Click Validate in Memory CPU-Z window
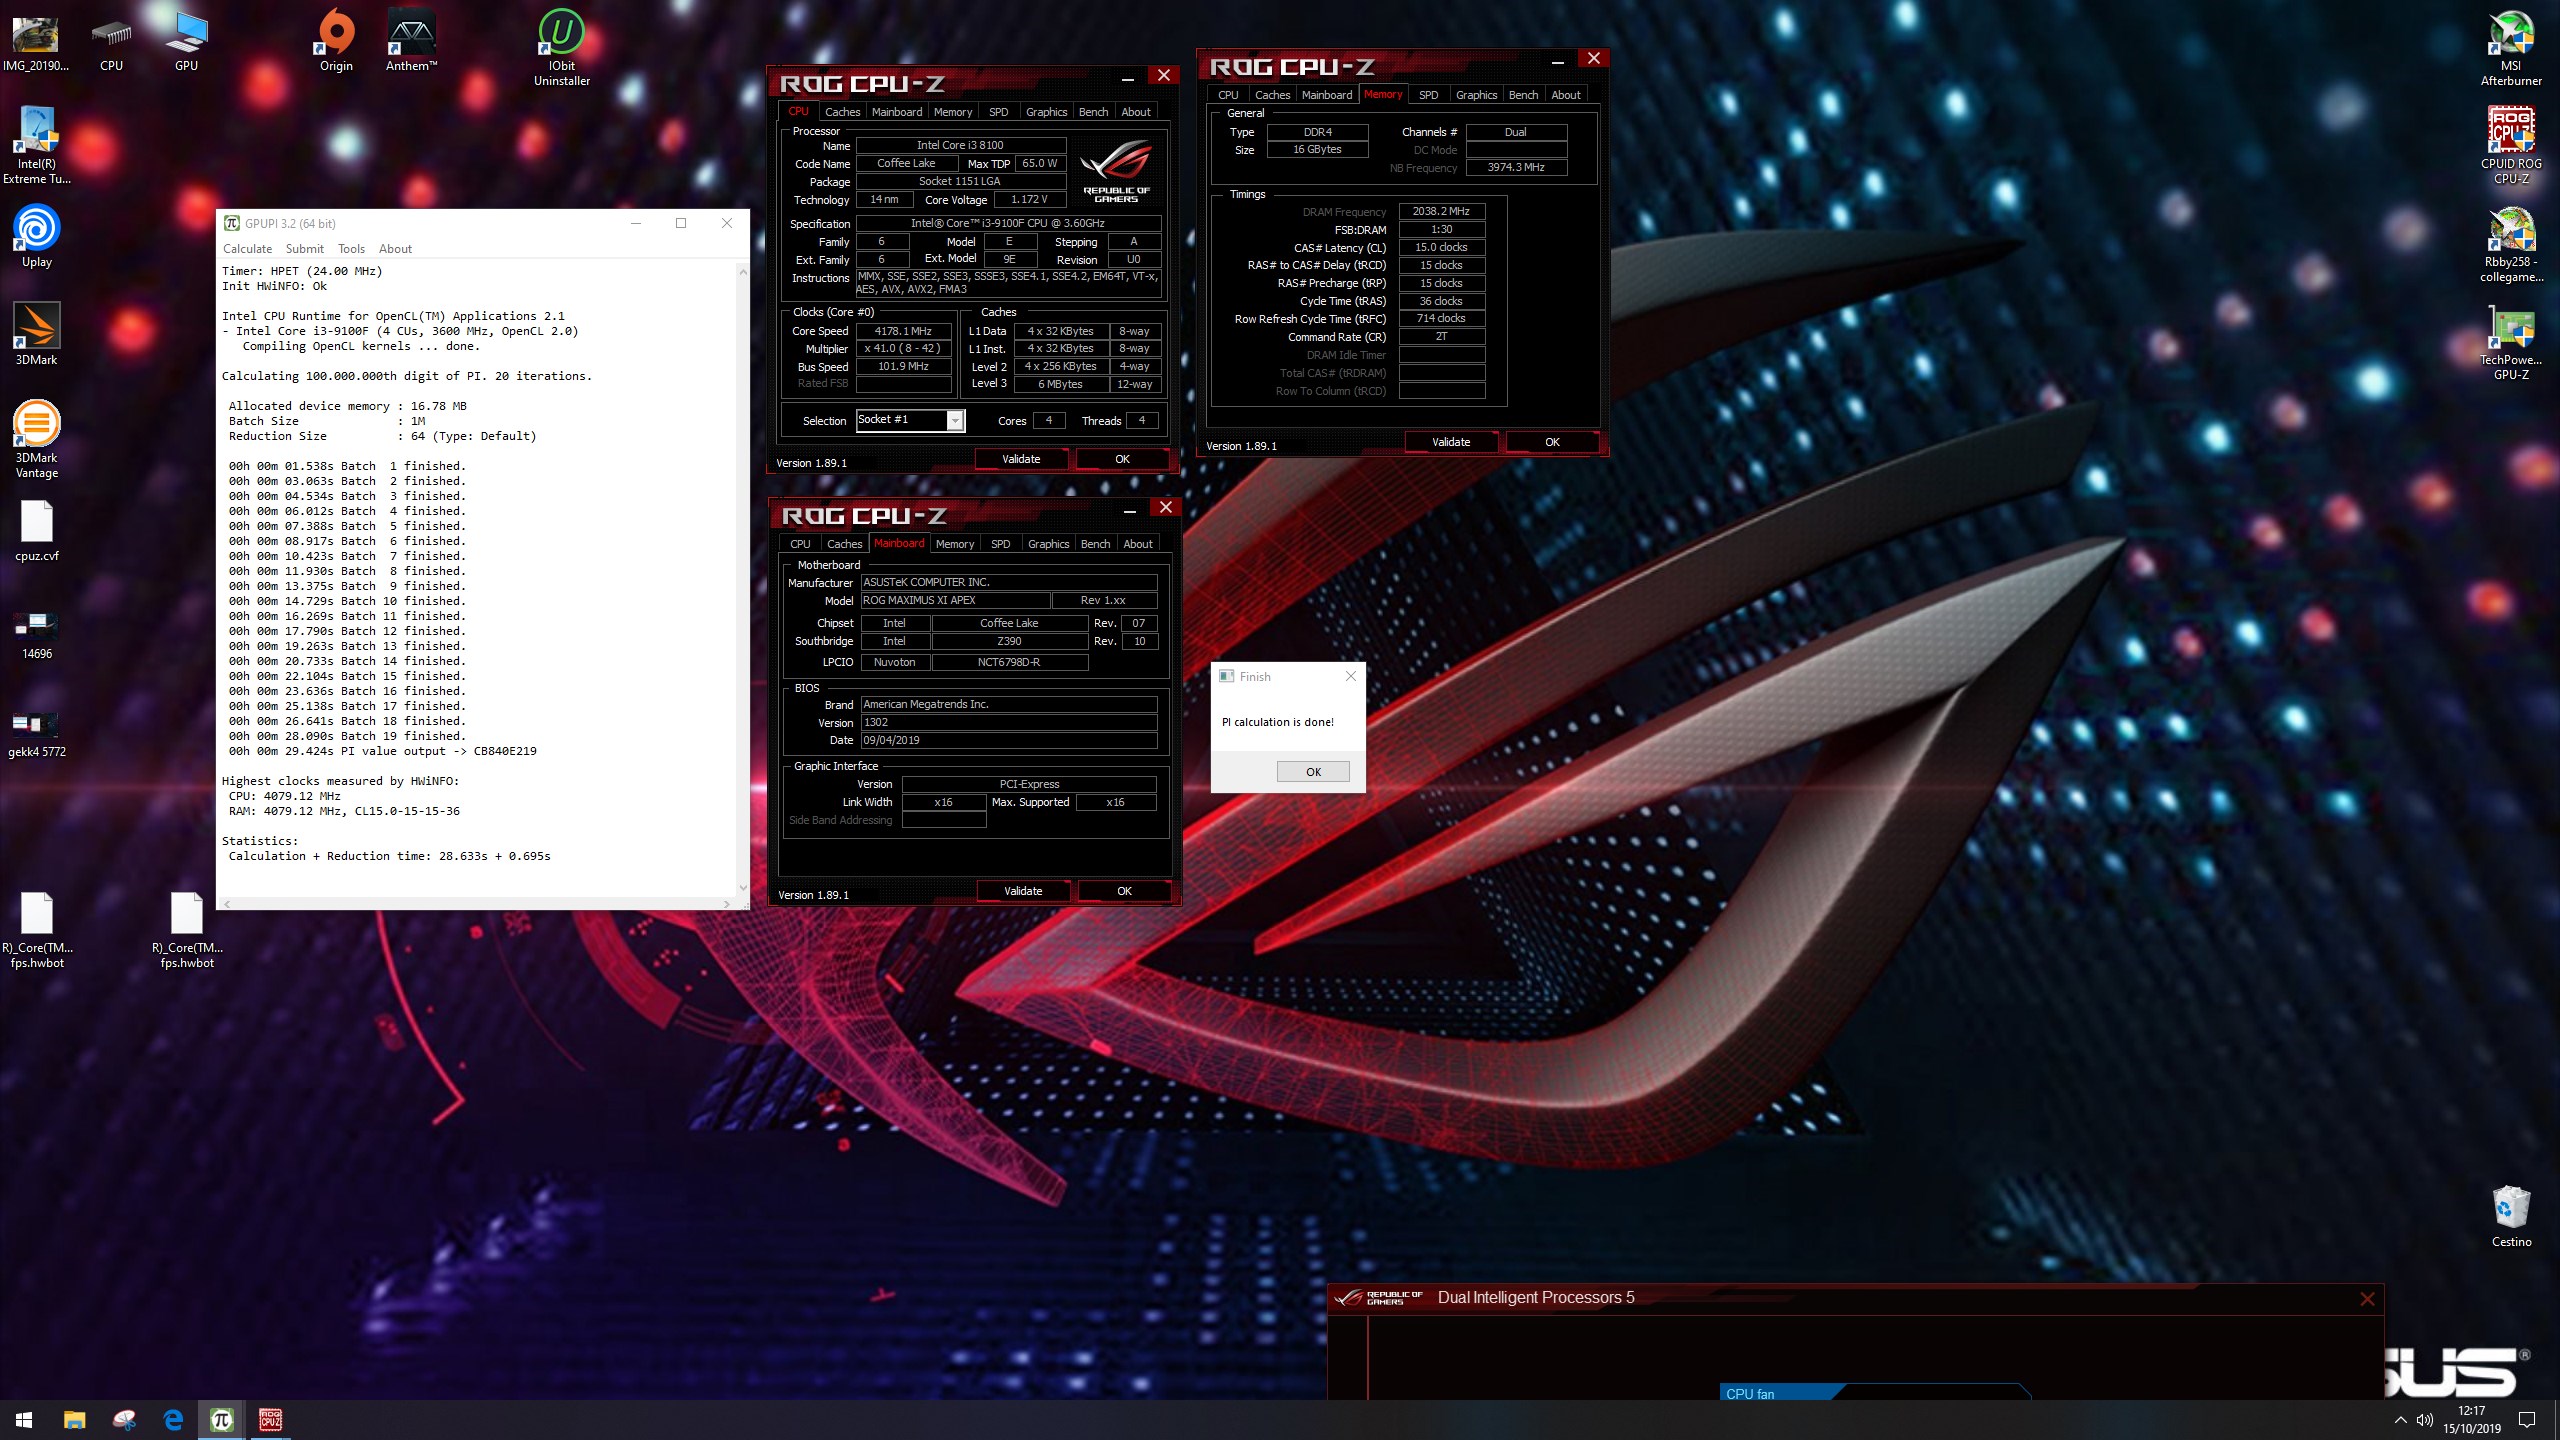 click(x=1451, y=442)
